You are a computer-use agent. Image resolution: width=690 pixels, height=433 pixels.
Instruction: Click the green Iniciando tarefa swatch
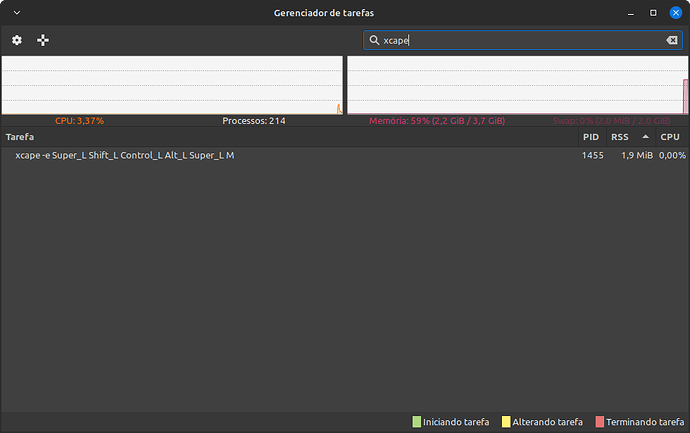click(417, 422)
